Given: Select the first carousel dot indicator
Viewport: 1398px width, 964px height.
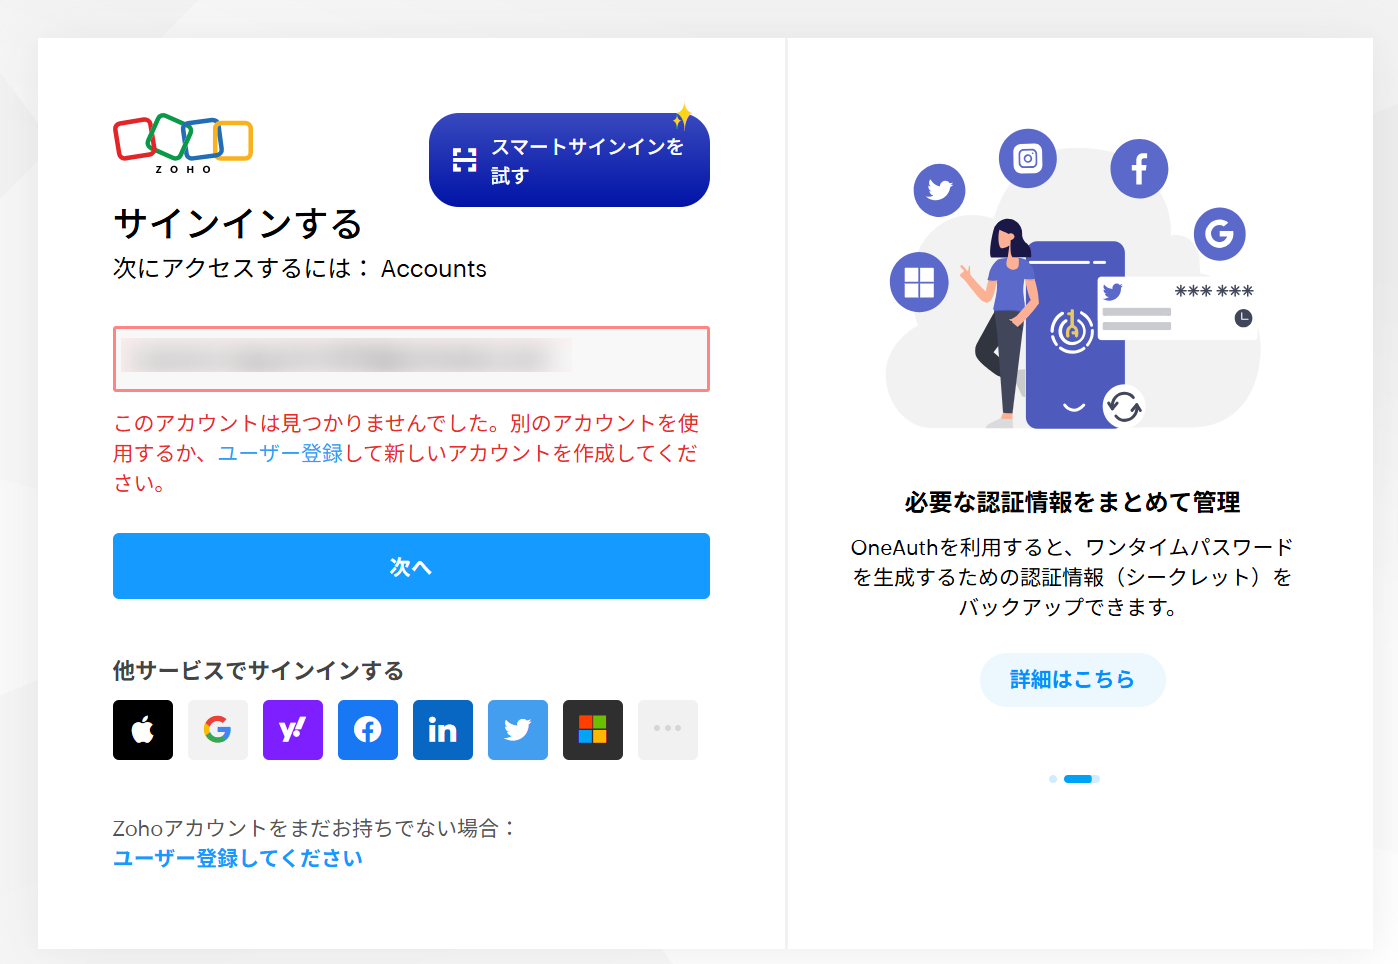Looking at the screenshot, I should pyautogui.click(x=1053, y=779).
